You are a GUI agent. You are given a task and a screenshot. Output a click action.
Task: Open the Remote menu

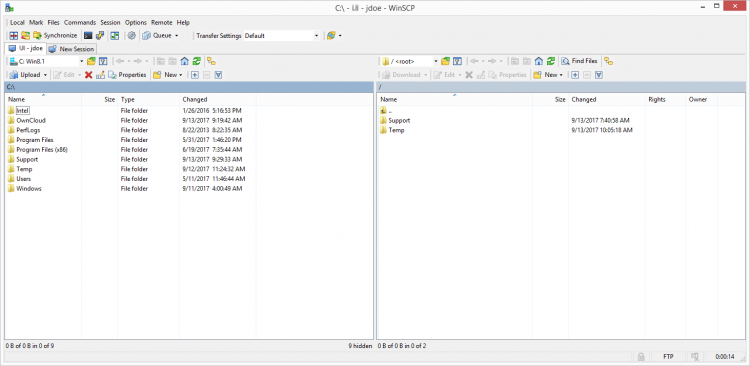click(x=162, y=22)
